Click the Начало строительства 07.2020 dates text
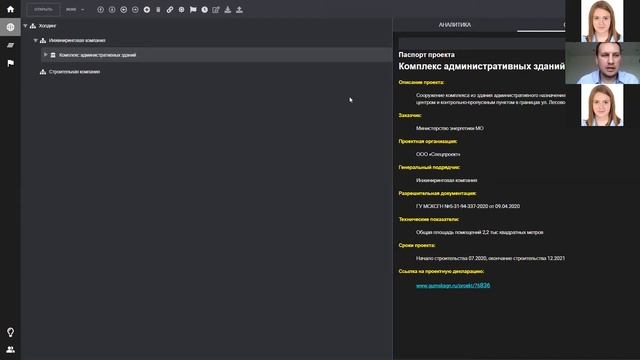Viewport: 640px width, 360px height. click(x=490, y=258)
